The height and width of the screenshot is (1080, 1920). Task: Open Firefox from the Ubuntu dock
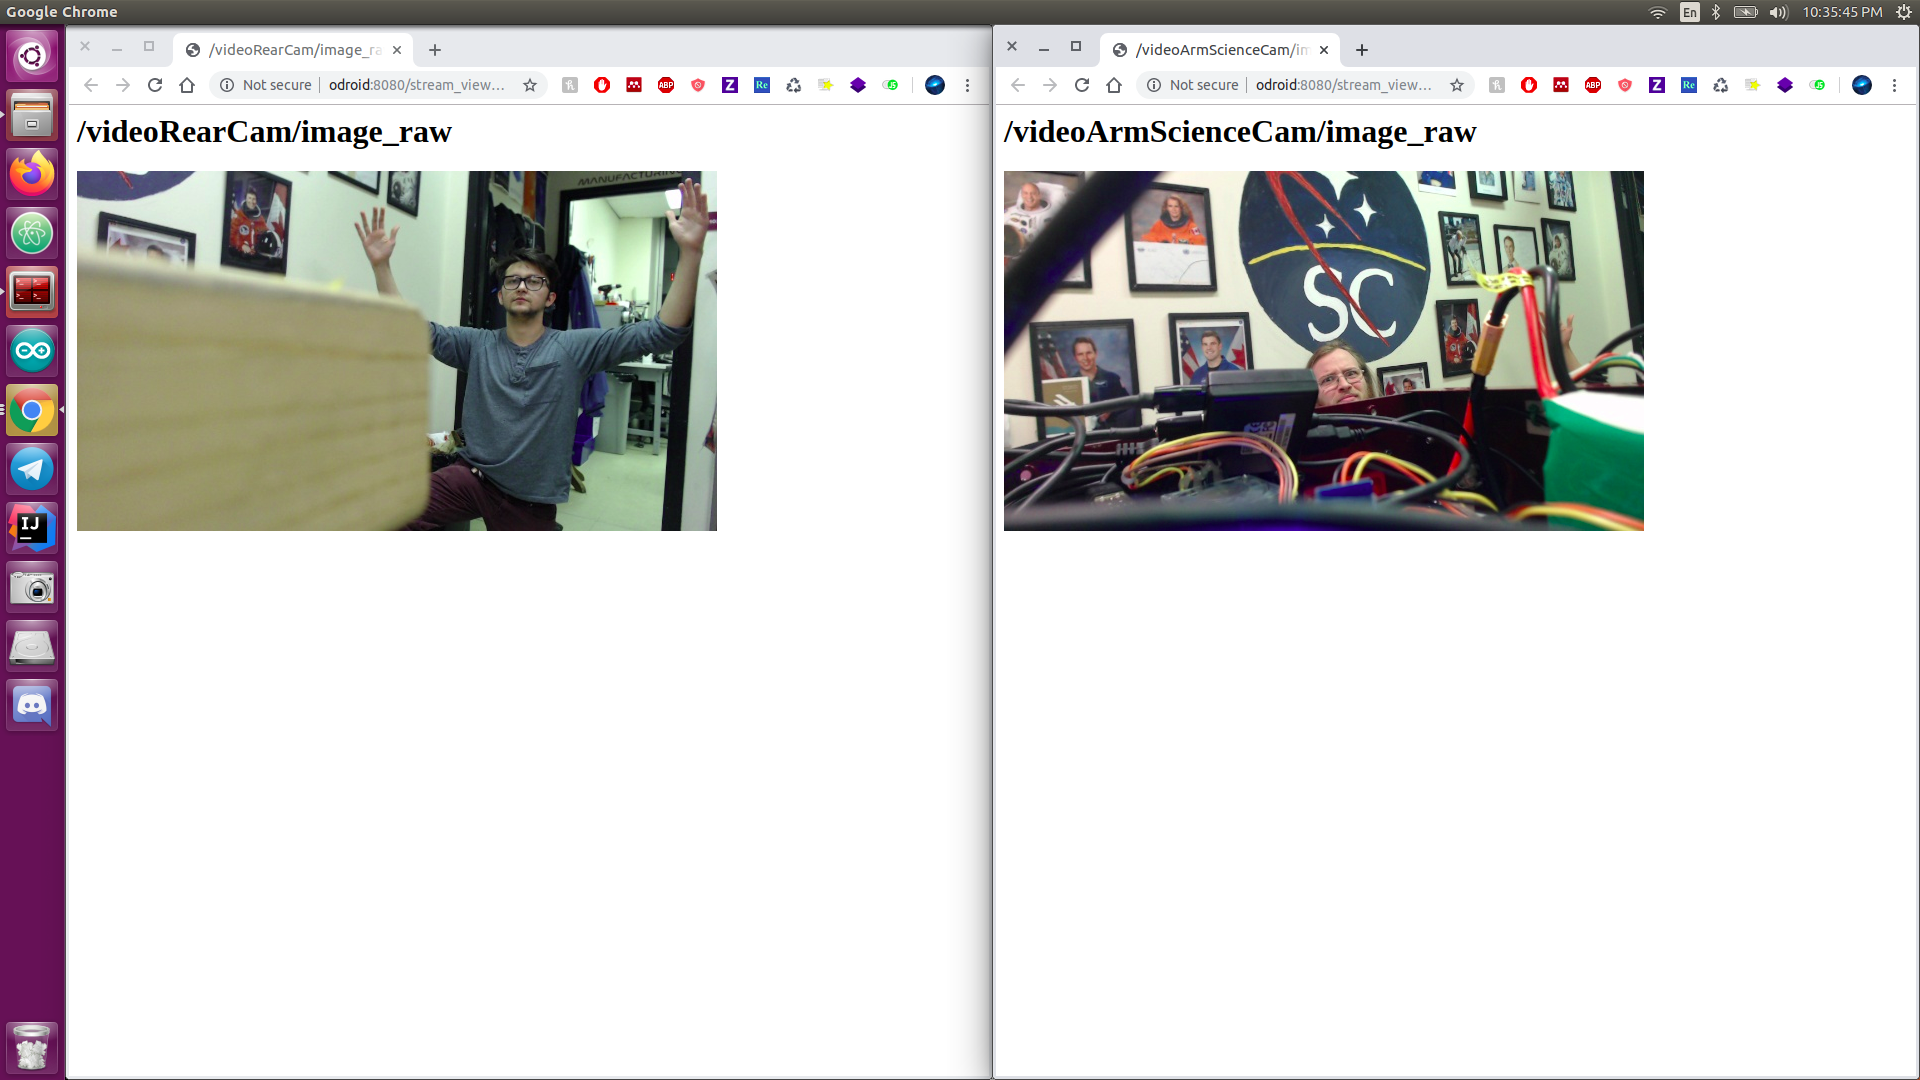click(32, 173)
